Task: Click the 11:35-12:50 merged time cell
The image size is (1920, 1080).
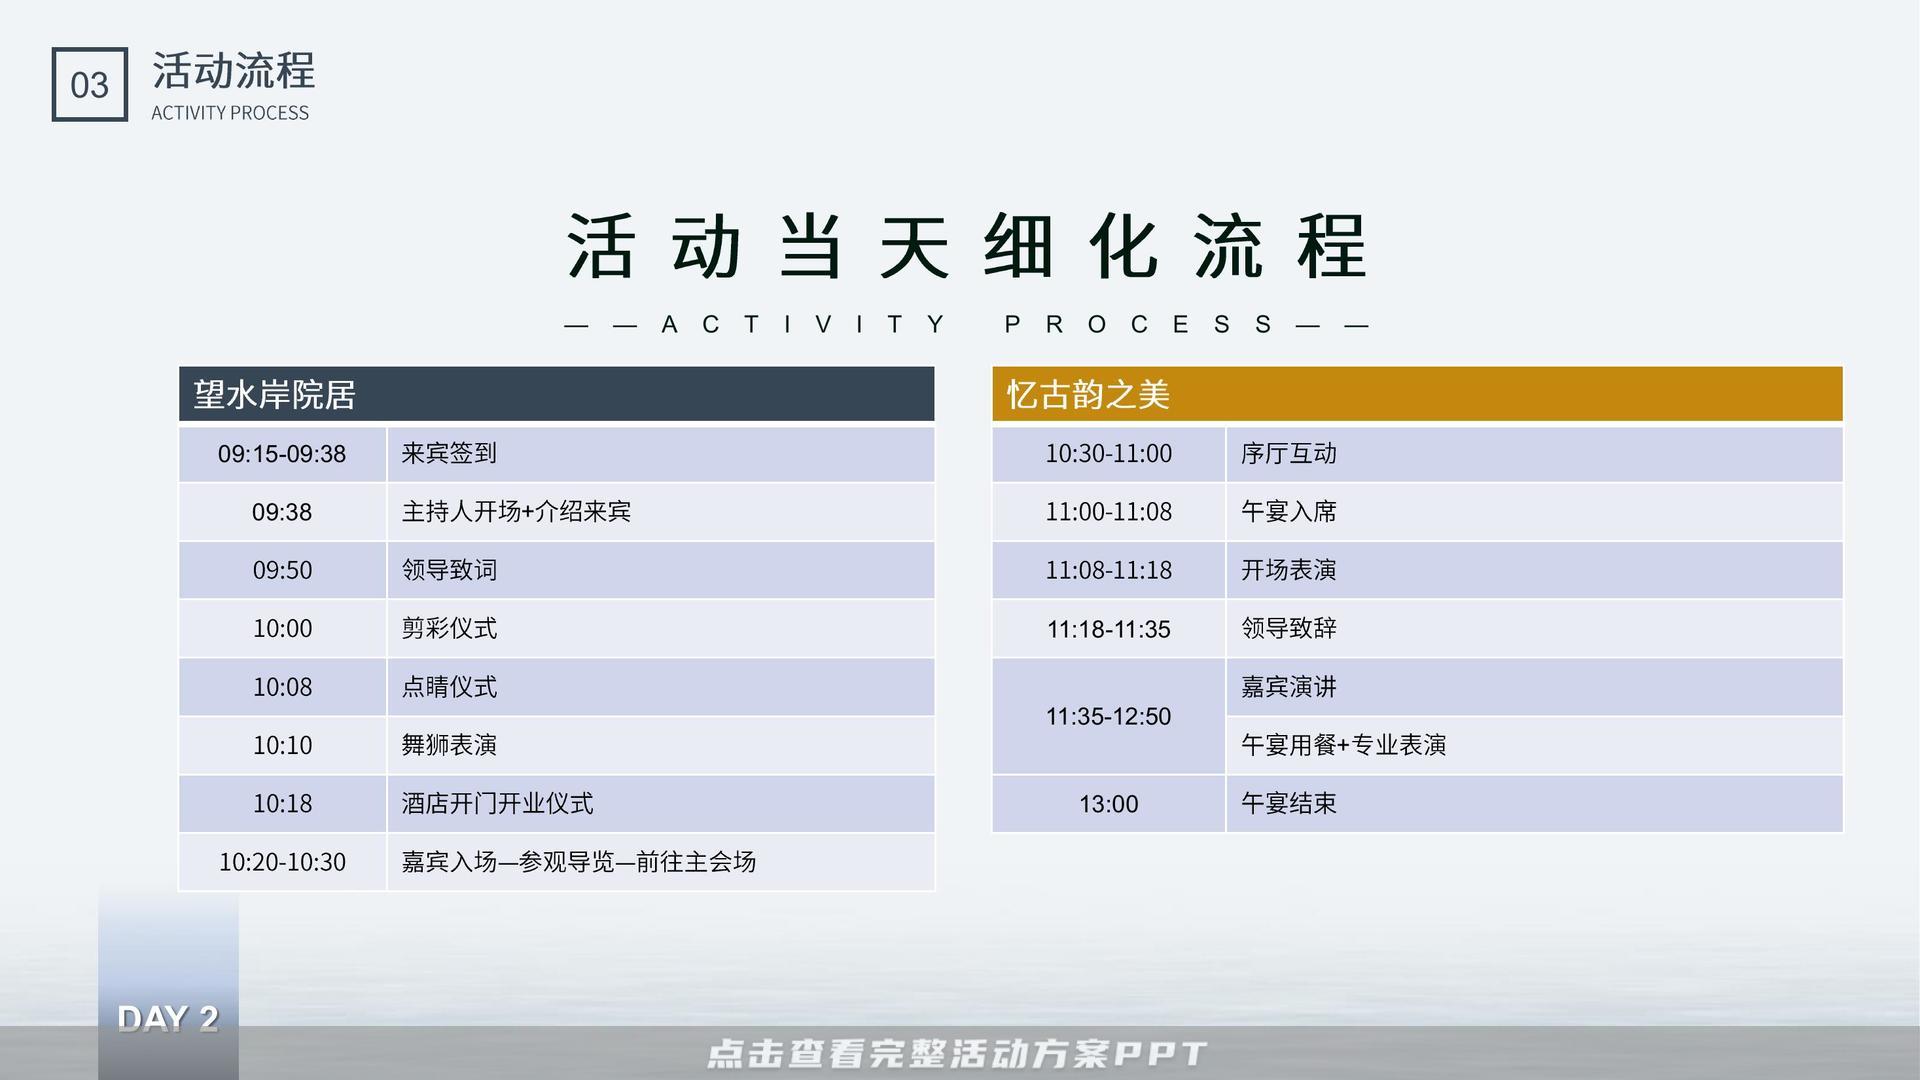Action: point(1108,716)
